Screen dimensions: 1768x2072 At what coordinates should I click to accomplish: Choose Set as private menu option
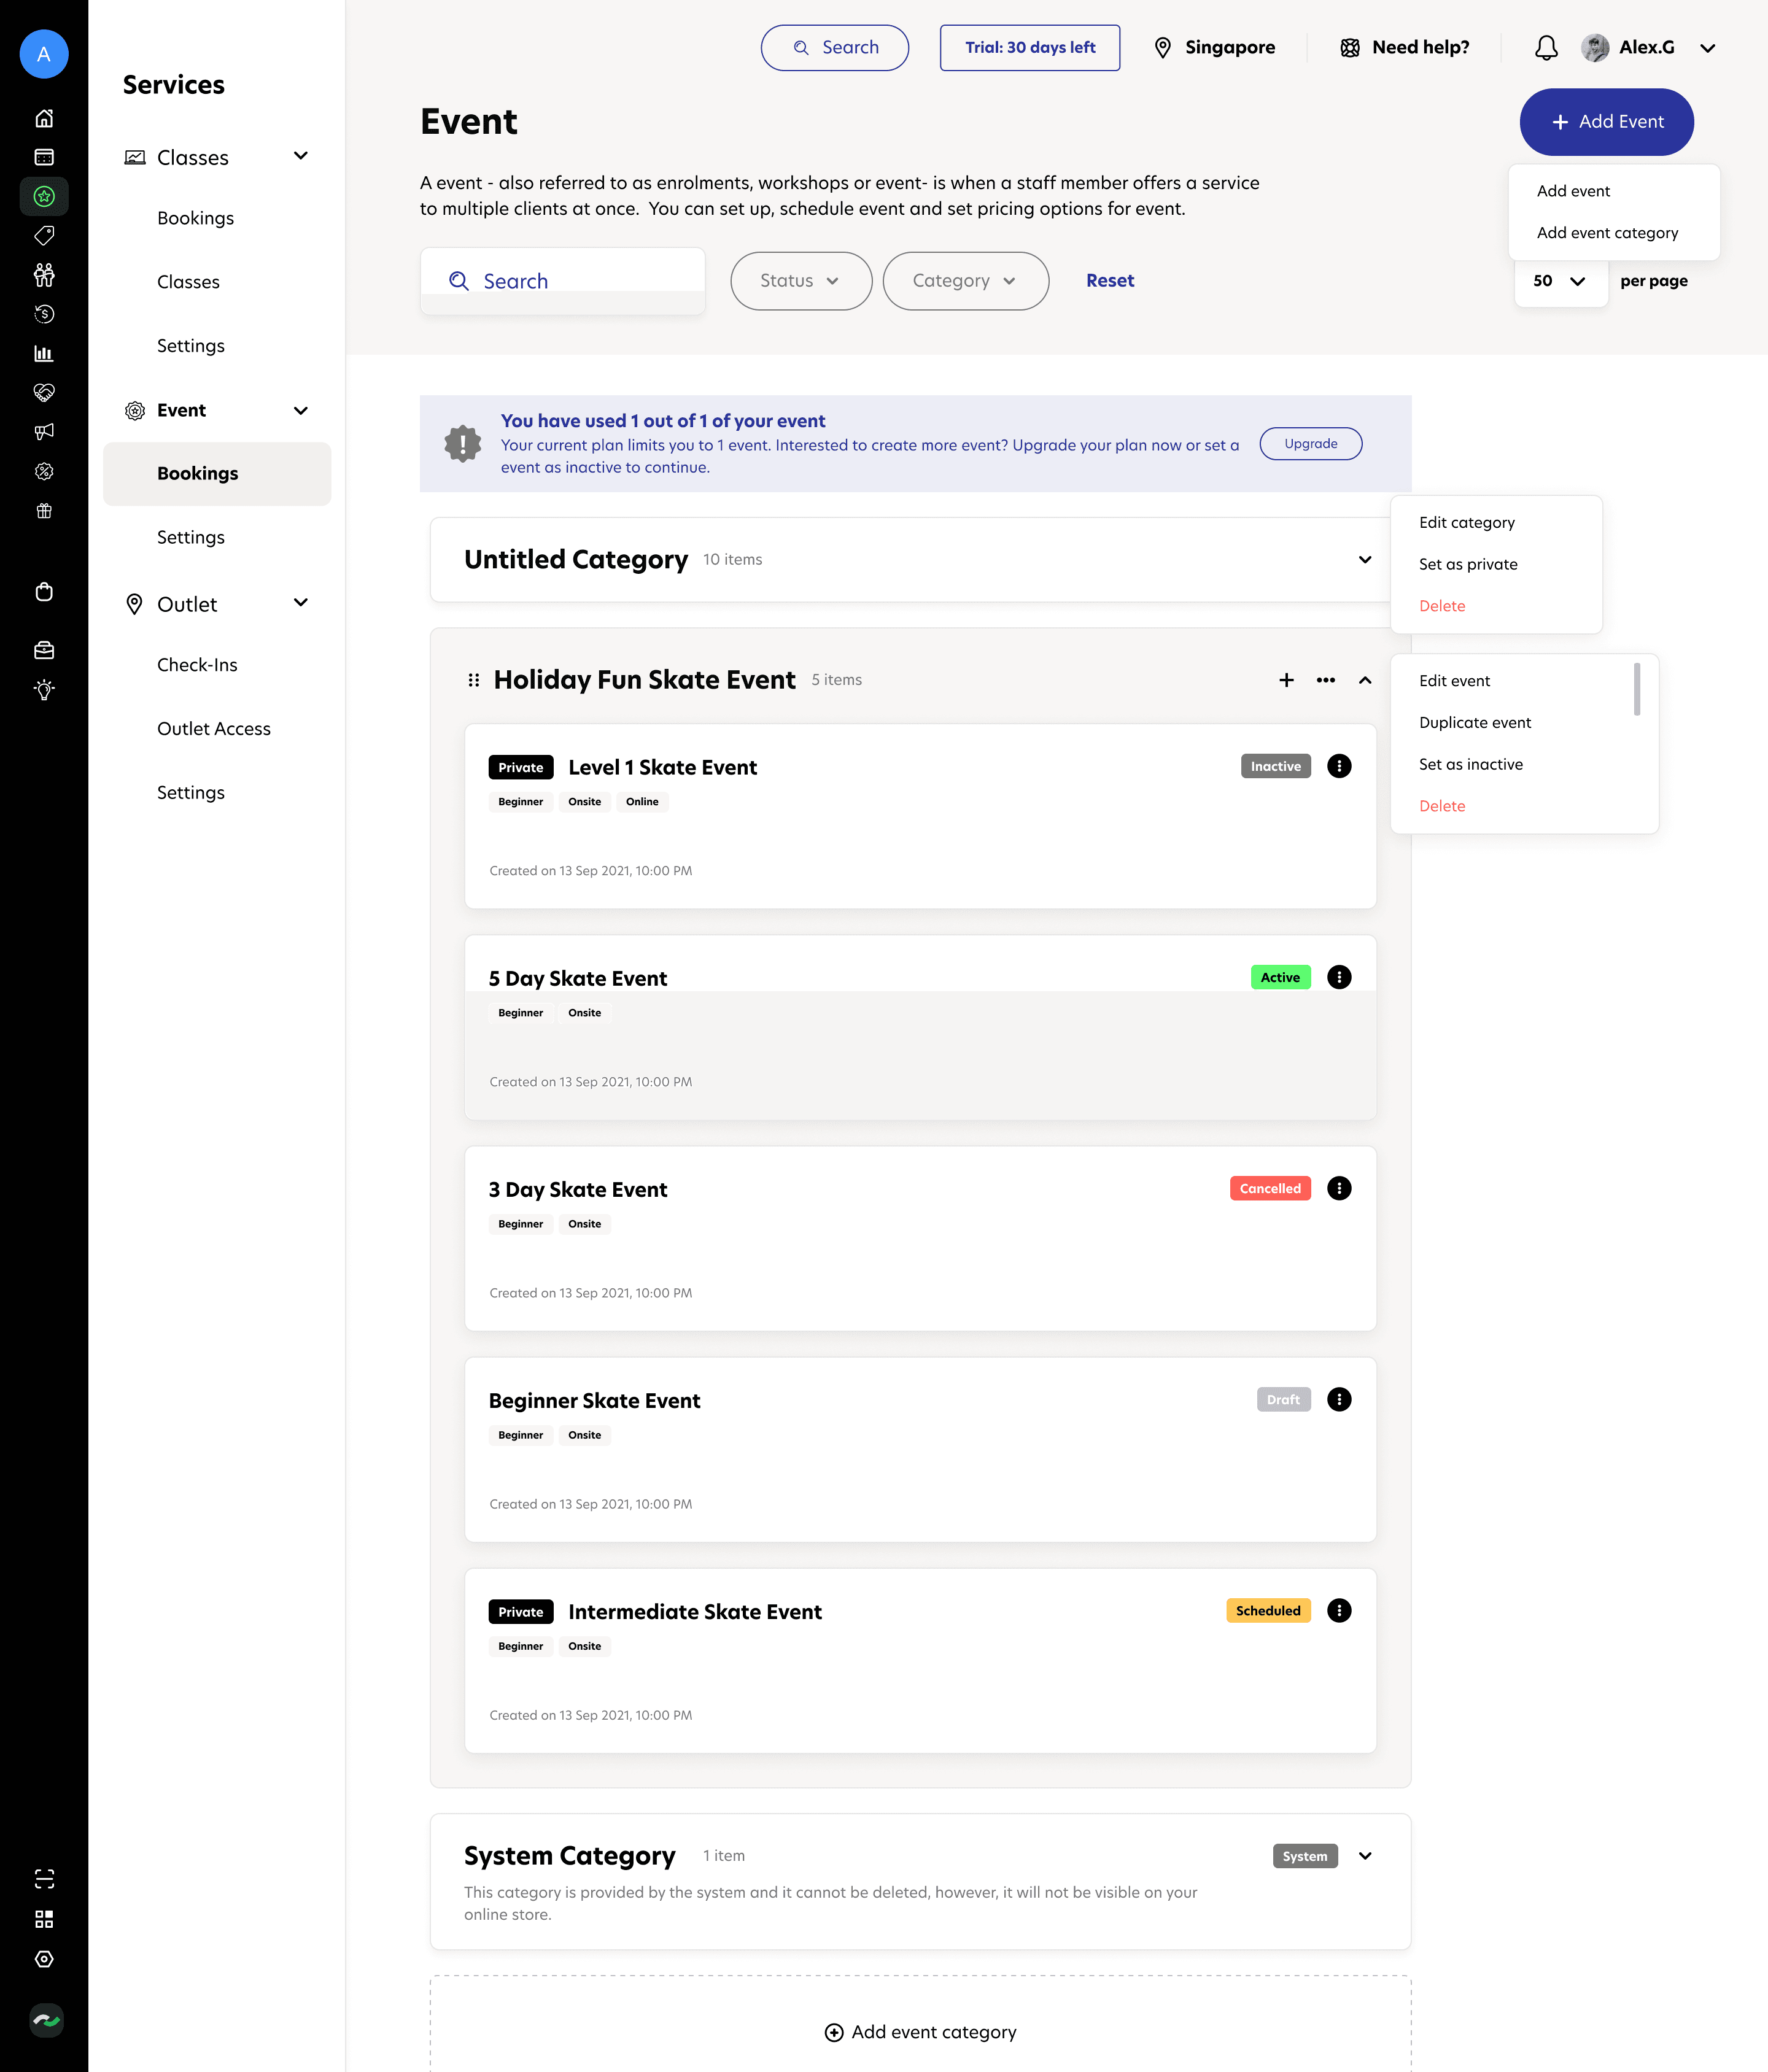tap(1468, 564)
